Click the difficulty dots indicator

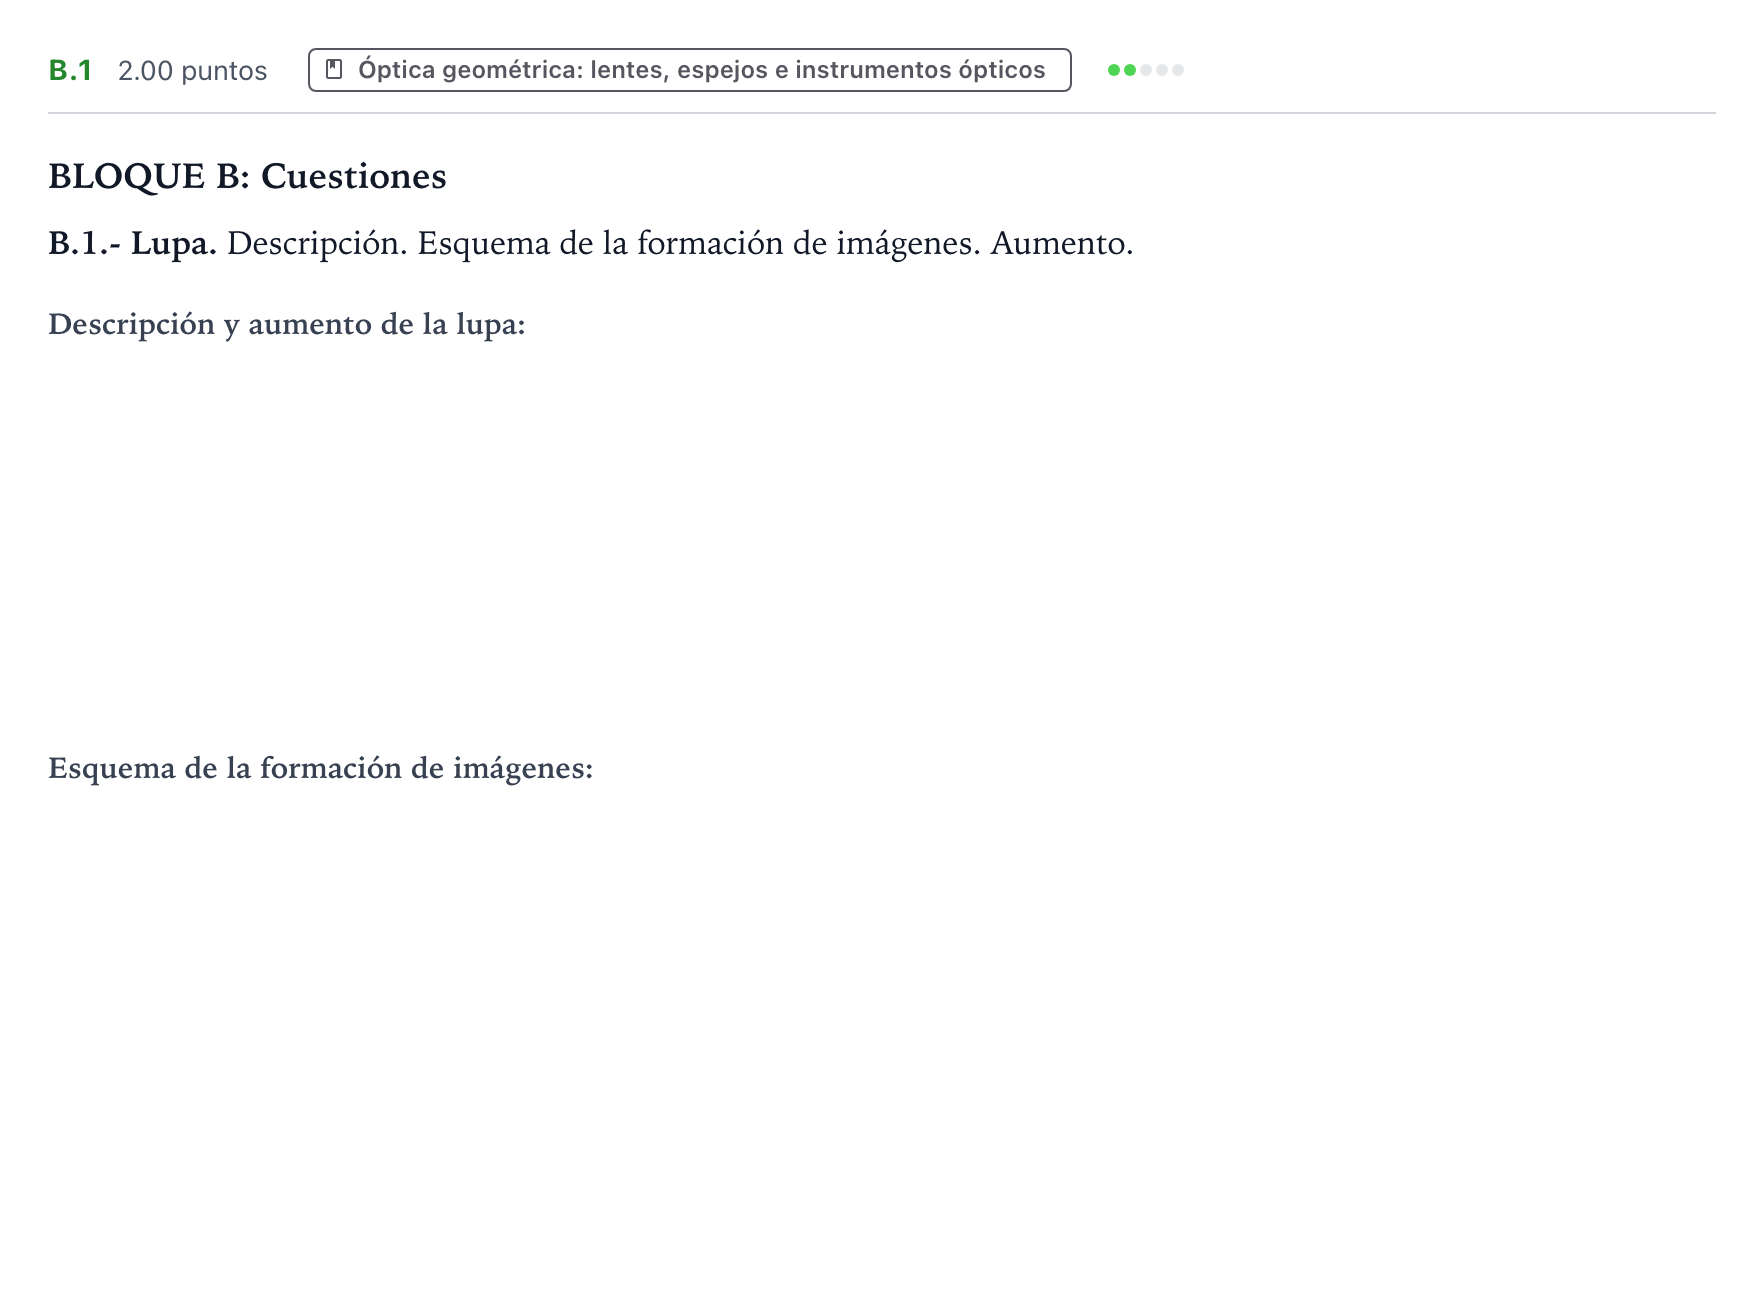point(1146,70)
